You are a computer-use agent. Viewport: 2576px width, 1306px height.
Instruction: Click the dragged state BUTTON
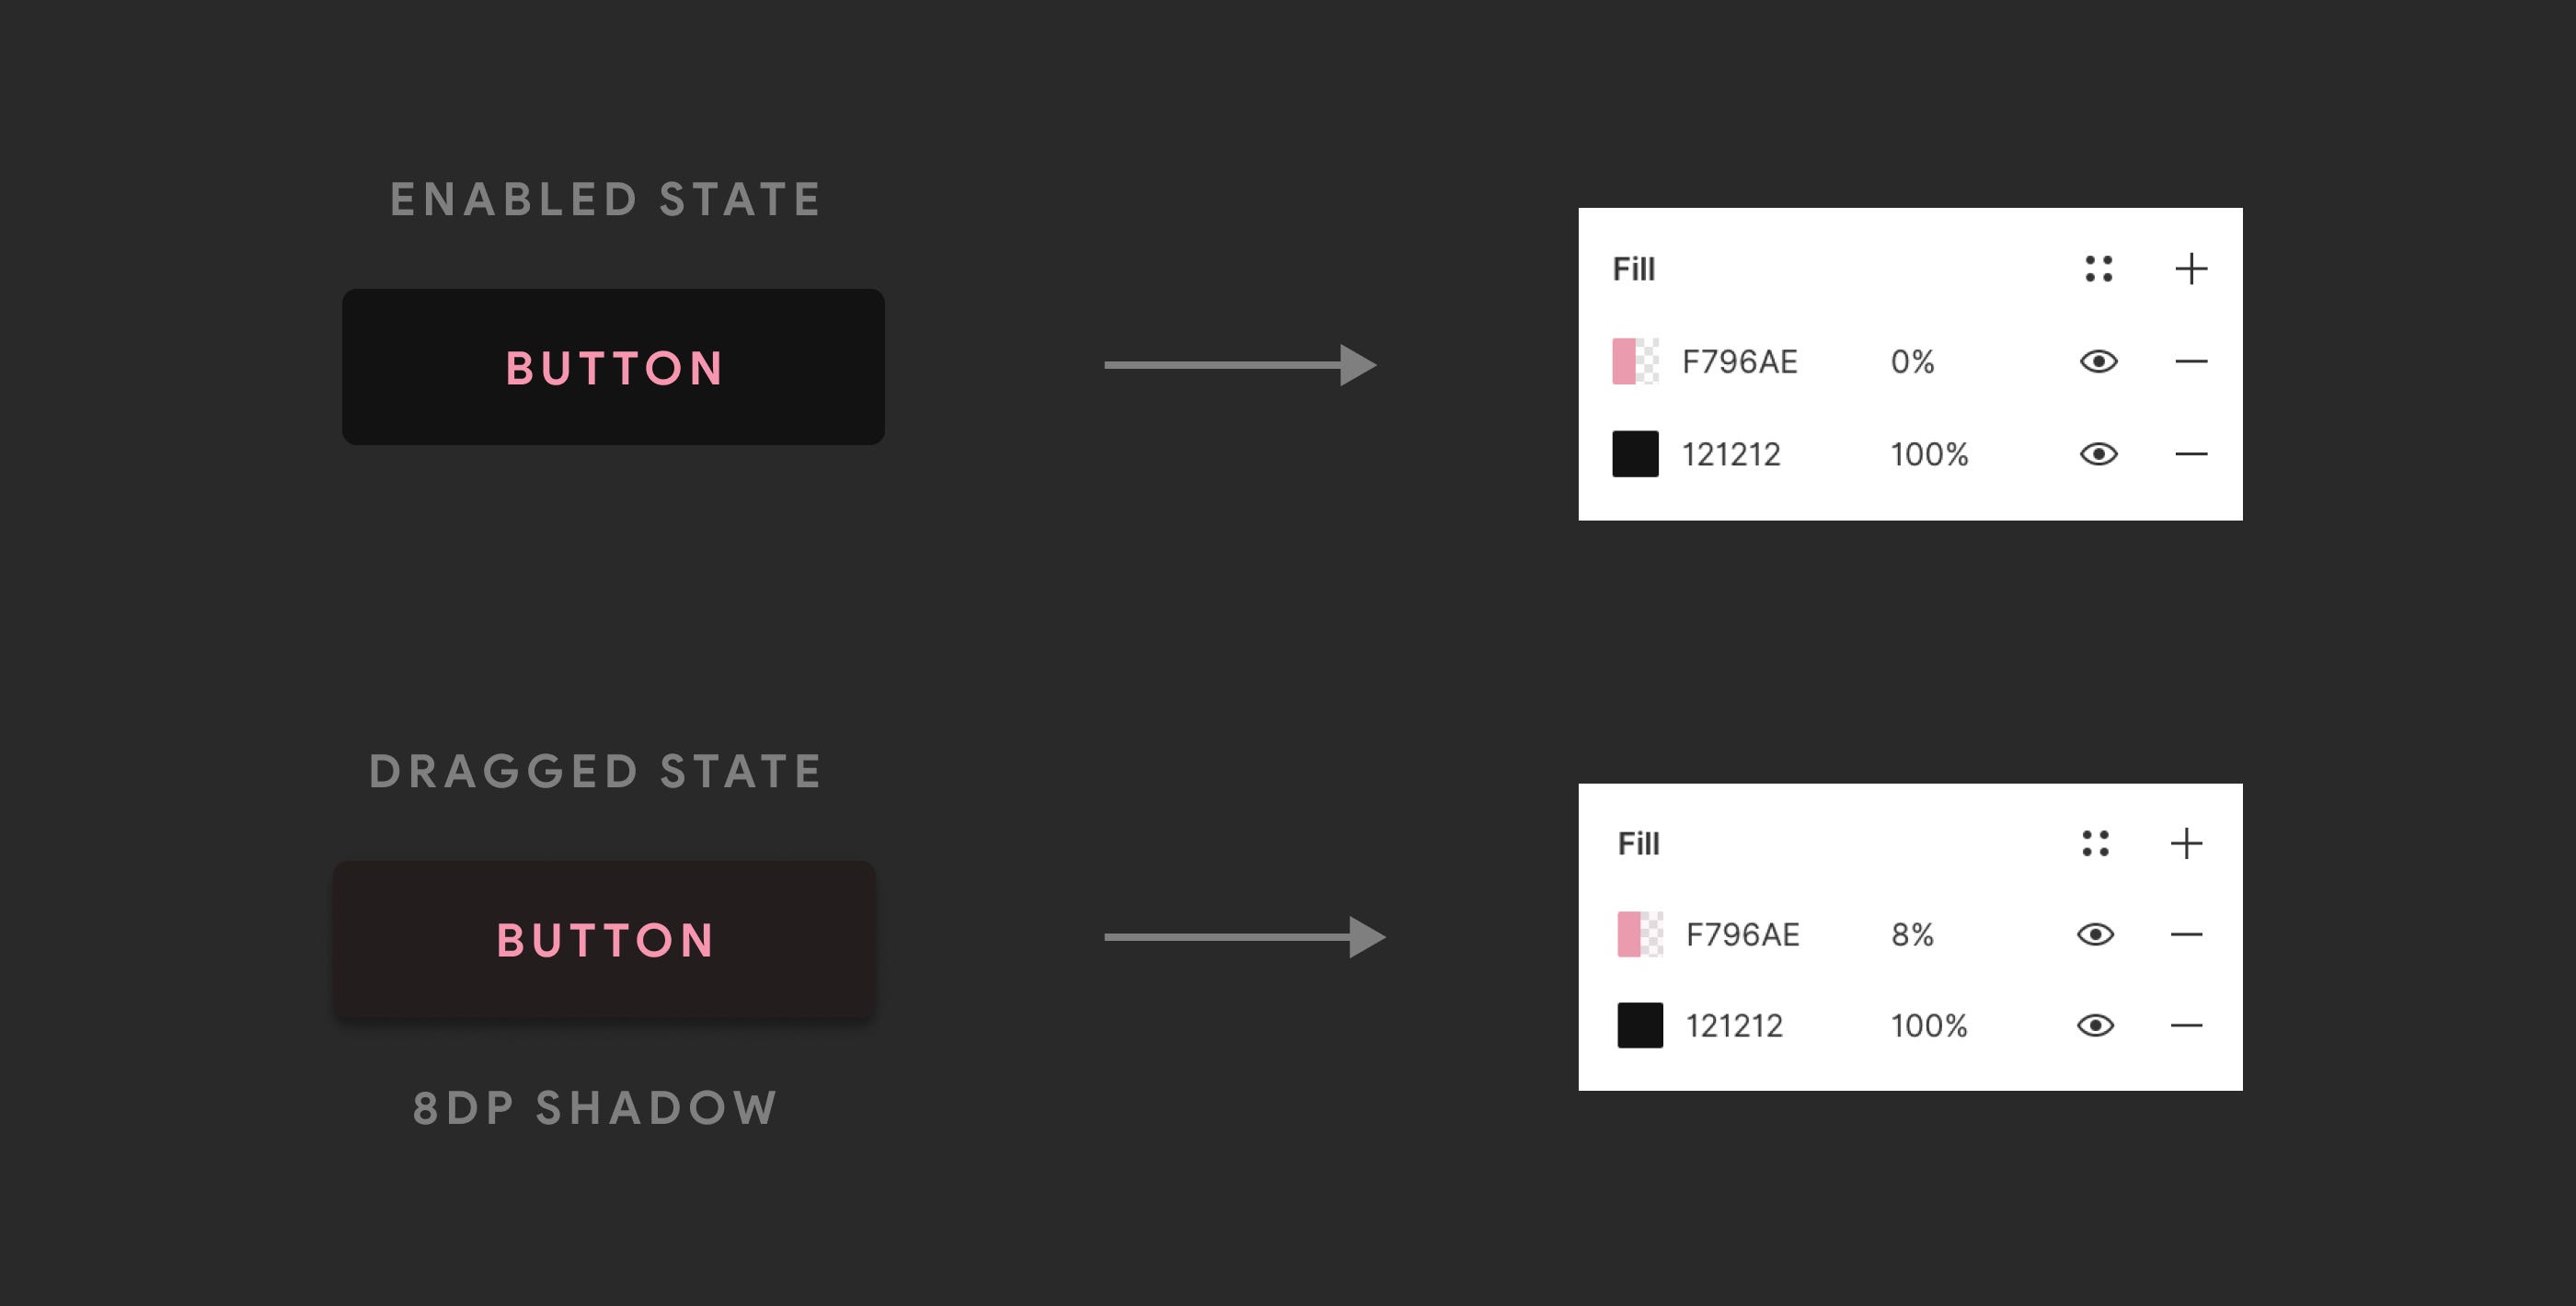tap(604, 939)
